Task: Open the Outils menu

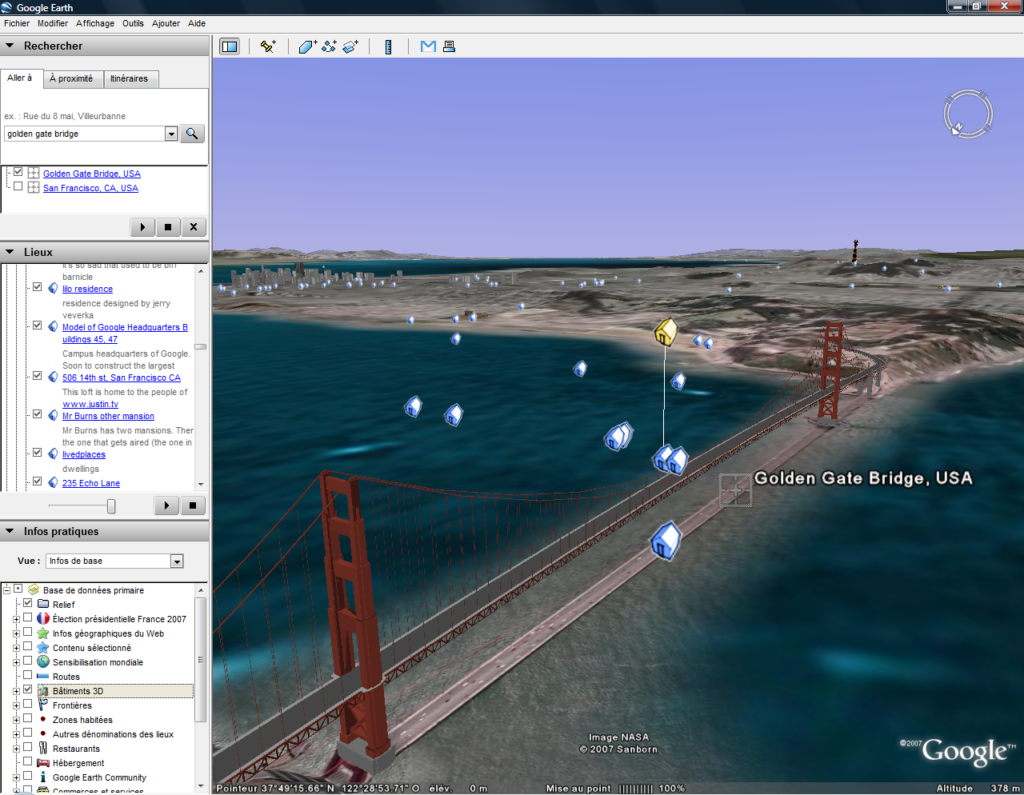Action: coord(133,23)
